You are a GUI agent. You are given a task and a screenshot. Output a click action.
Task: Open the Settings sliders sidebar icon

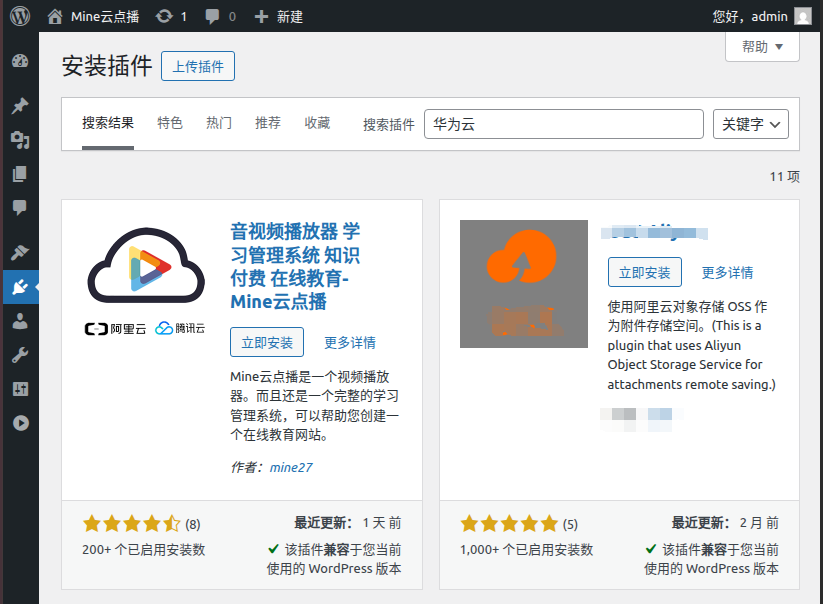(x=20, y=389)
